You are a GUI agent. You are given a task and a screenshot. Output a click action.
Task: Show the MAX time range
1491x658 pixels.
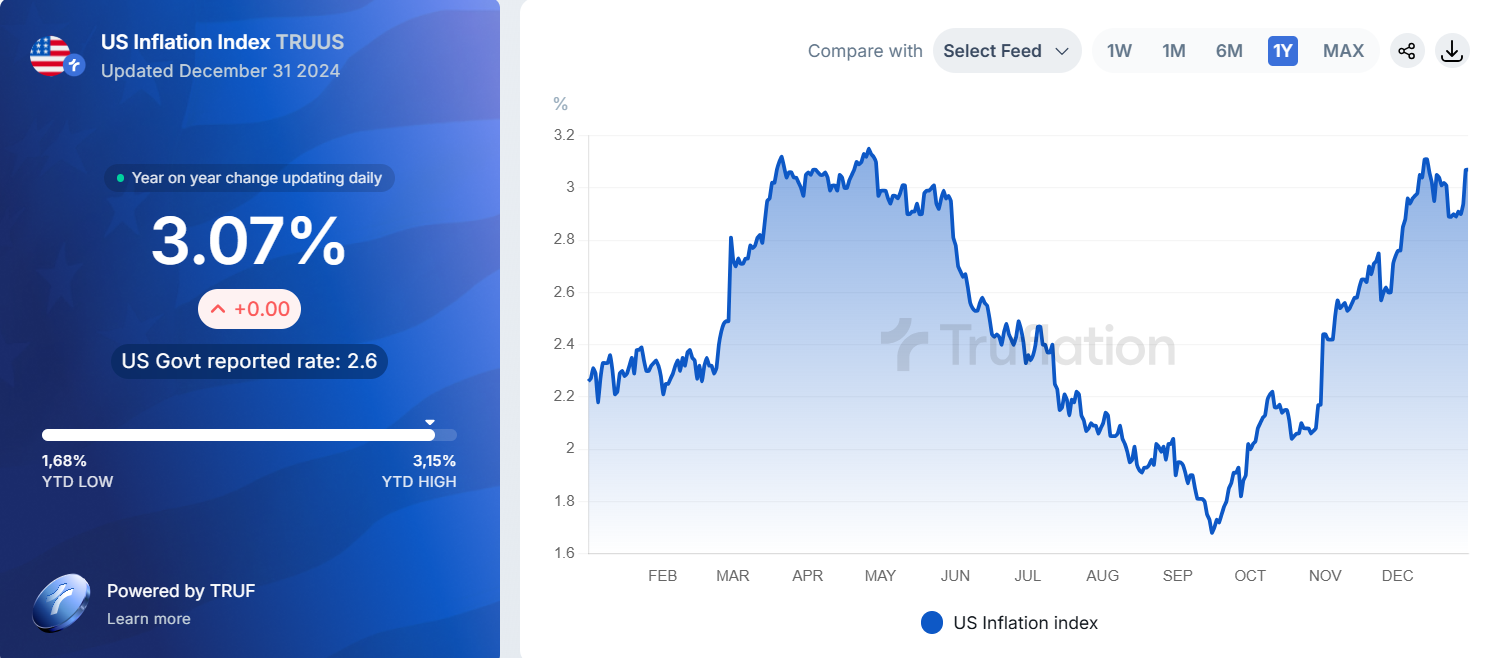[1343, 51]
